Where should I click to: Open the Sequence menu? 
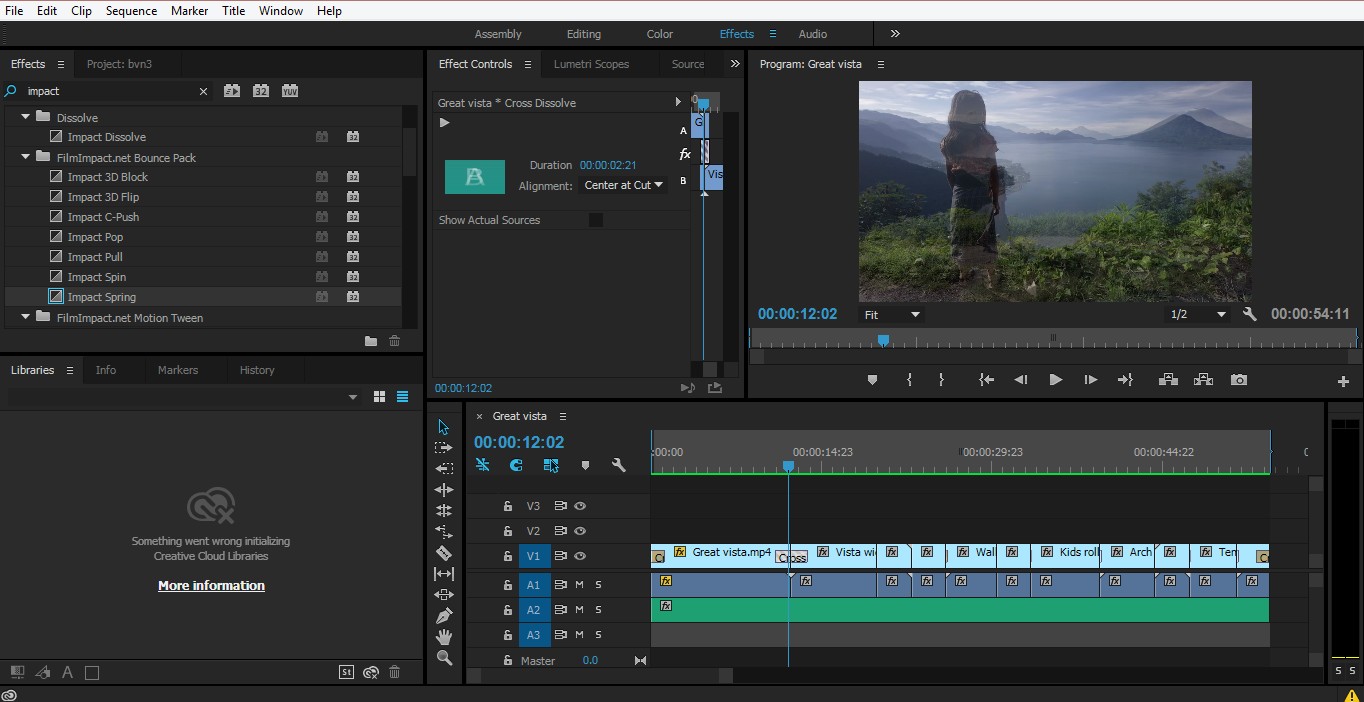[x=131, y=11]
